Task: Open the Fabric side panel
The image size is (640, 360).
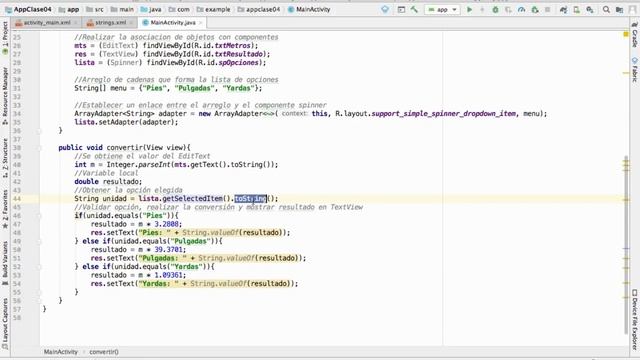Action: point(635,70)
